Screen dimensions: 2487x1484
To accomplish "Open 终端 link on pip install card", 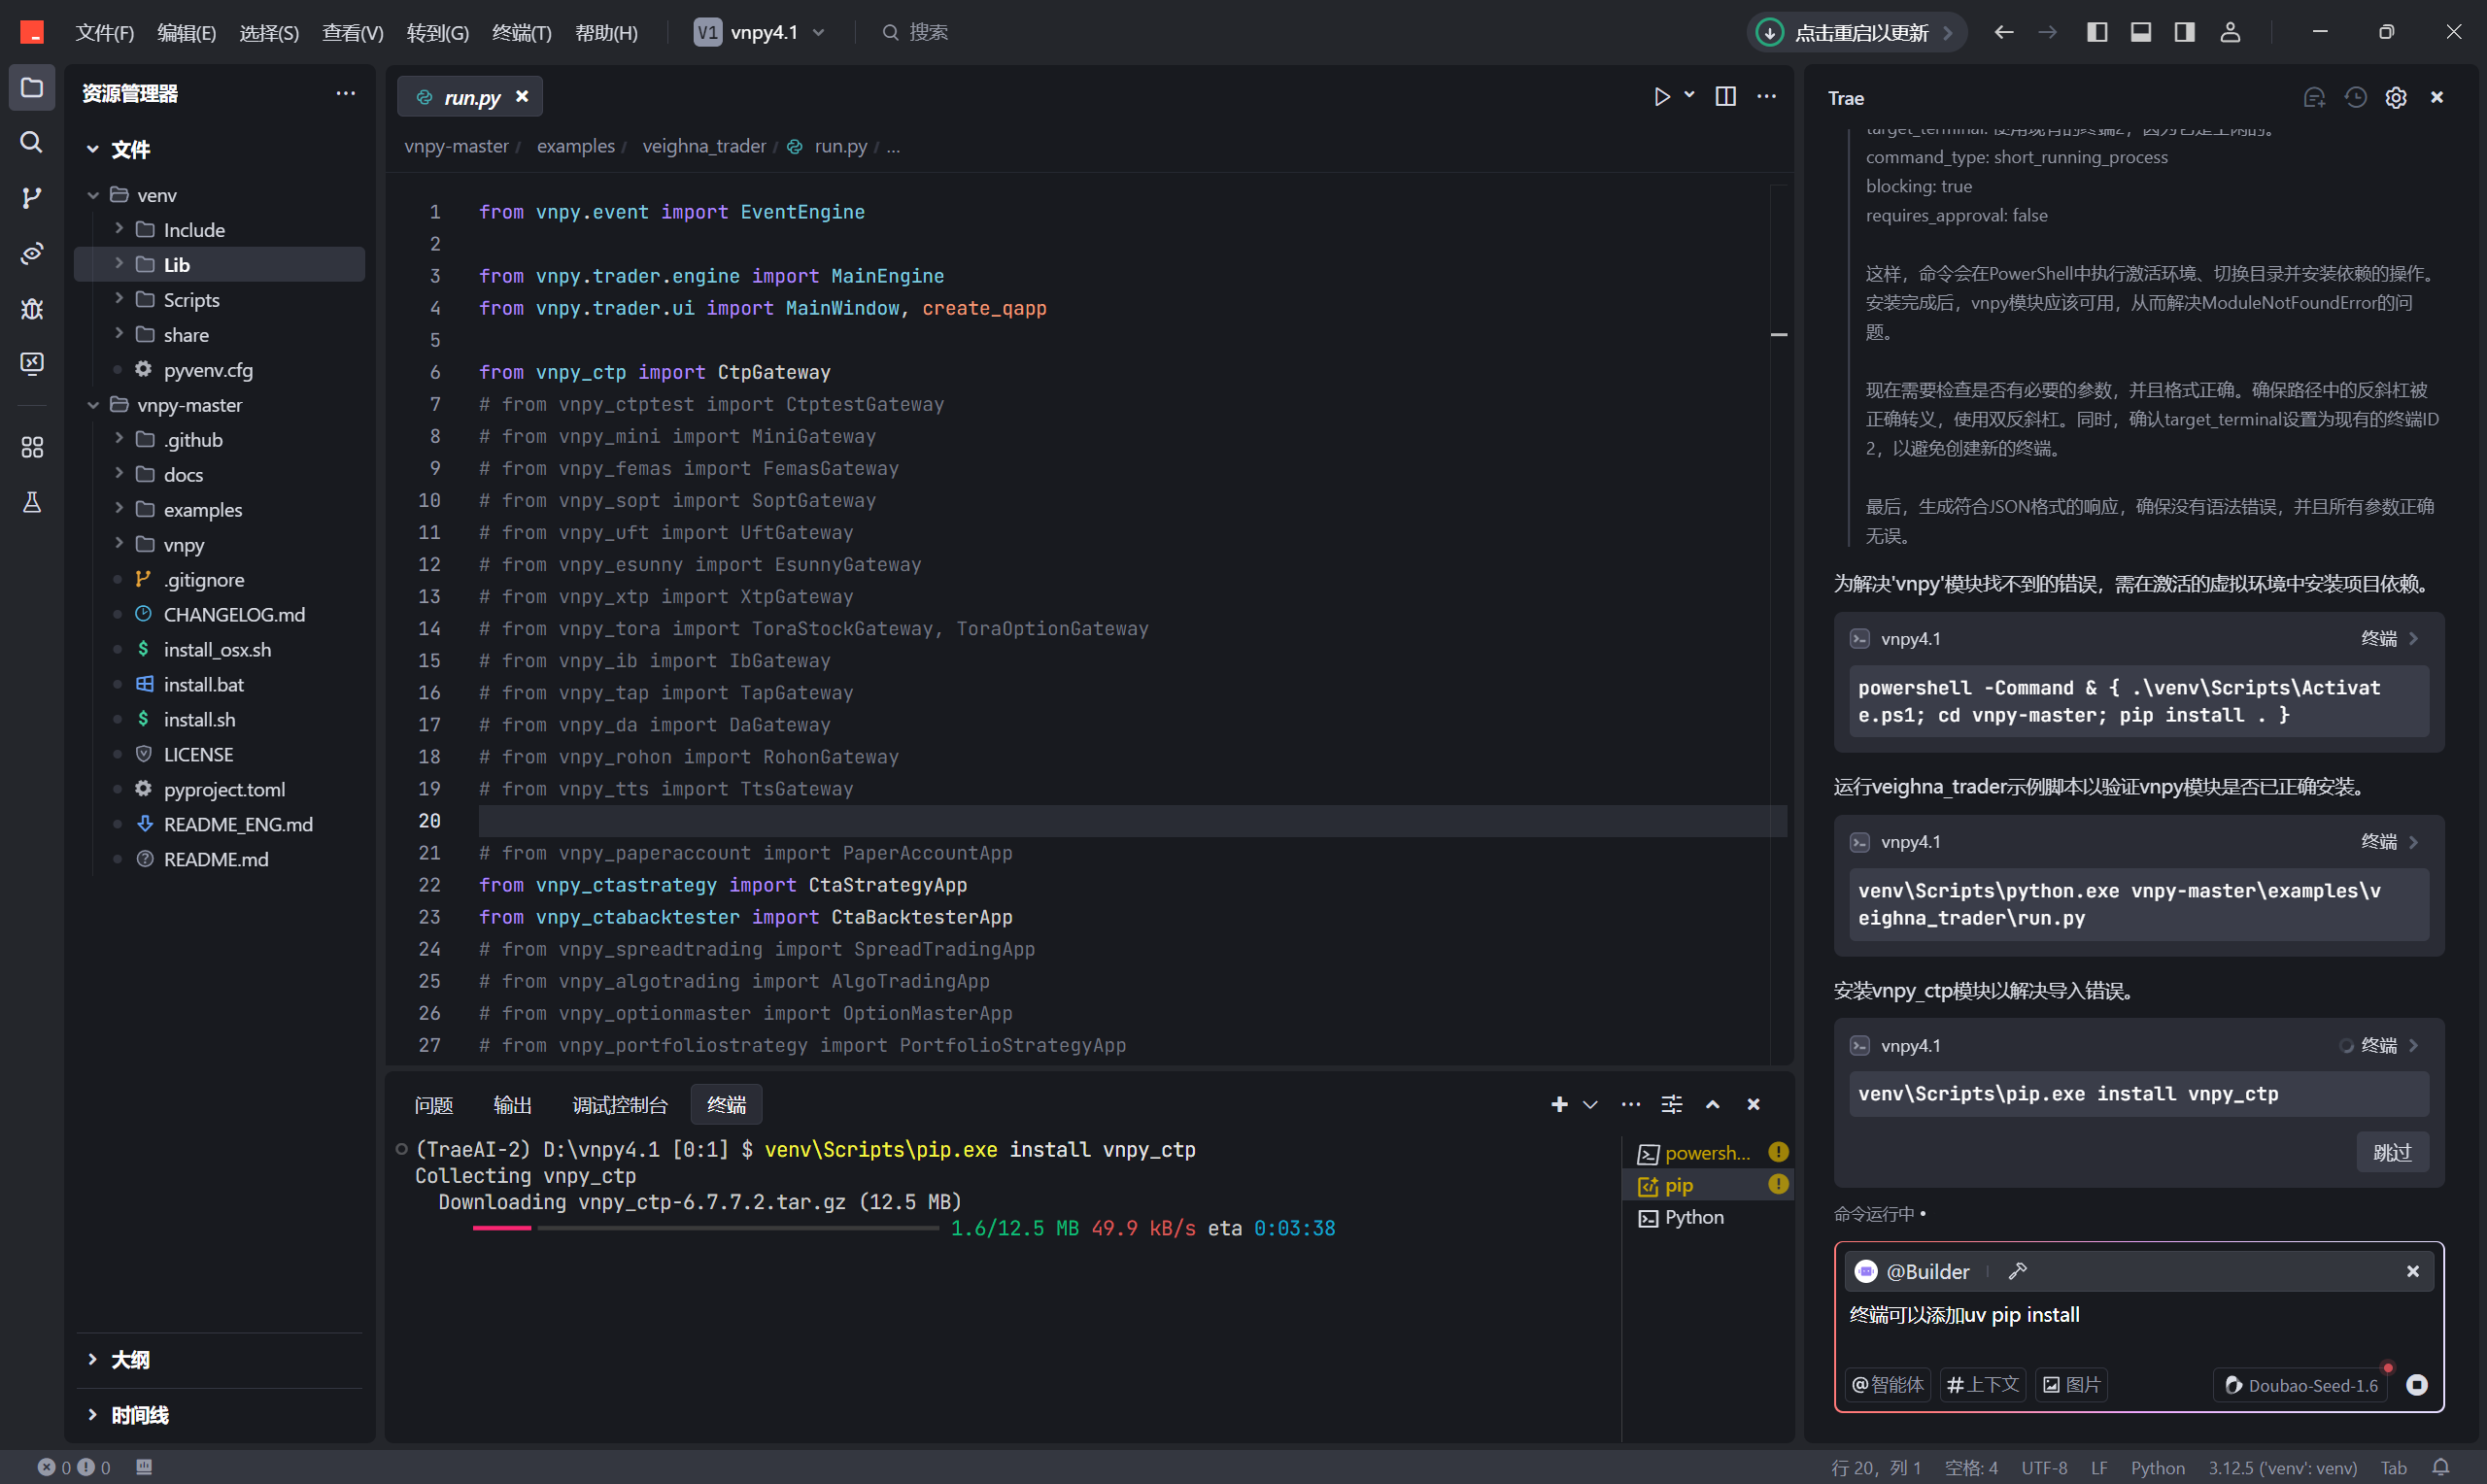I will [2389, 1045].
